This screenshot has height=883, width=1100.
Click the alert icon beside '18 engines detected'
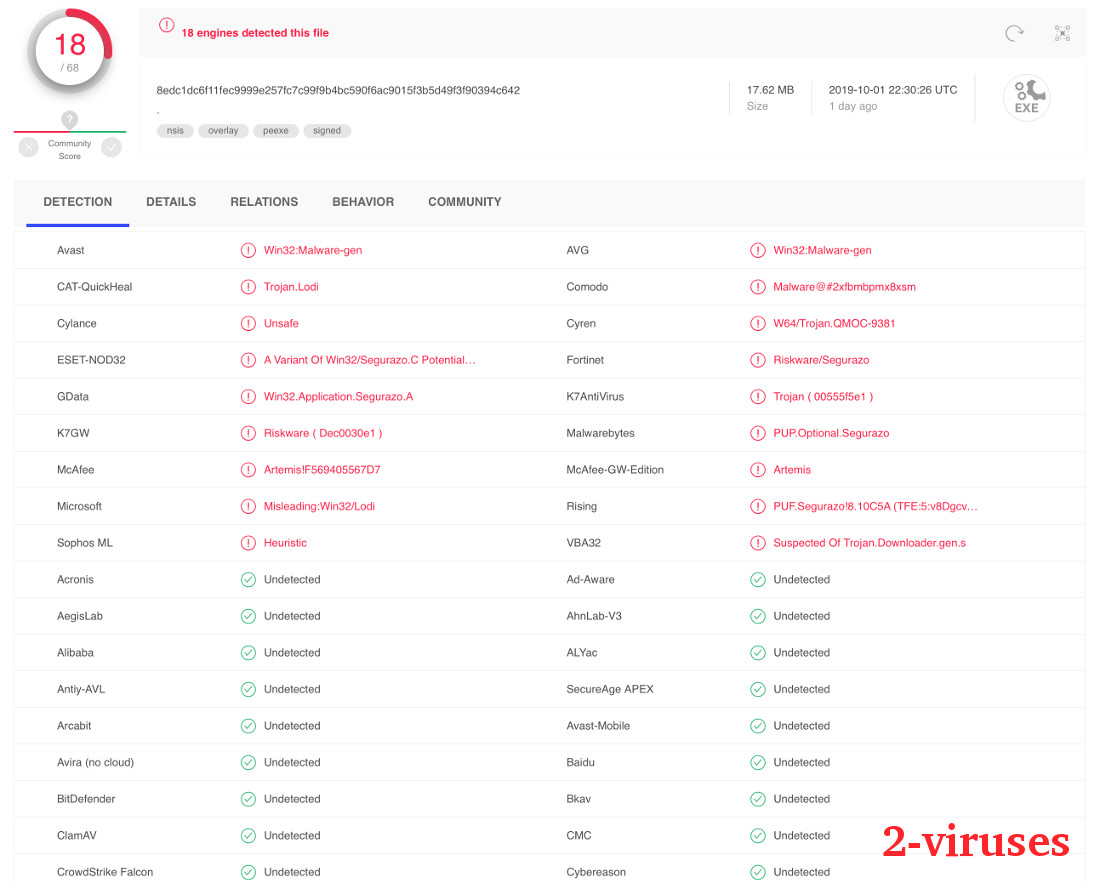pyautogui.click(x=166, y=25)
